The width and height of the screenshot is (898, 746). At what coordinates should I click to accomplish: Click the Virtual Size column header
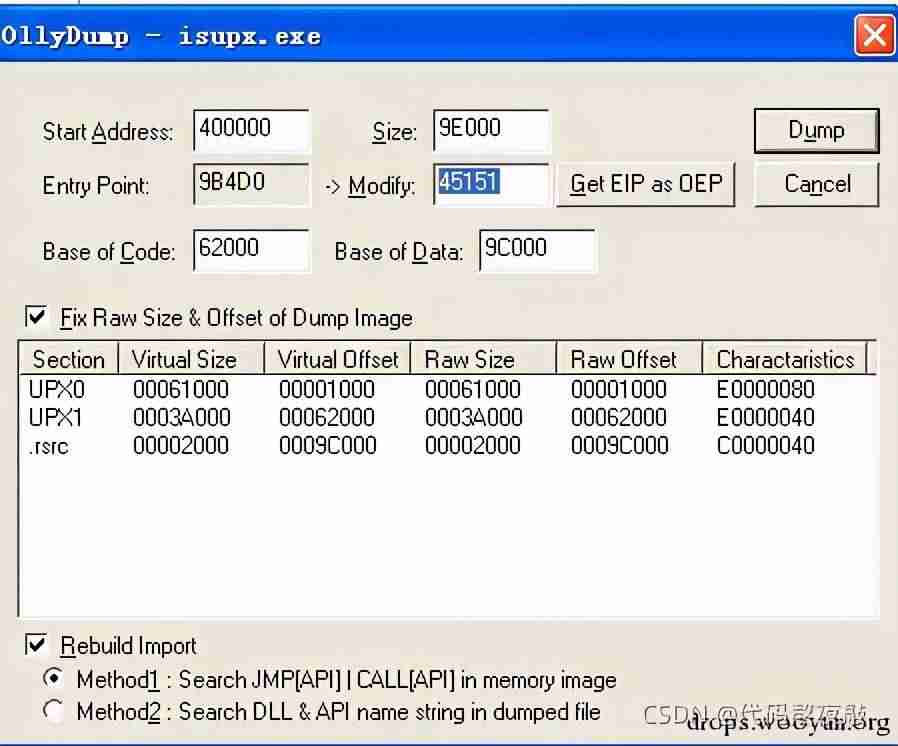[x=191, y=358]
